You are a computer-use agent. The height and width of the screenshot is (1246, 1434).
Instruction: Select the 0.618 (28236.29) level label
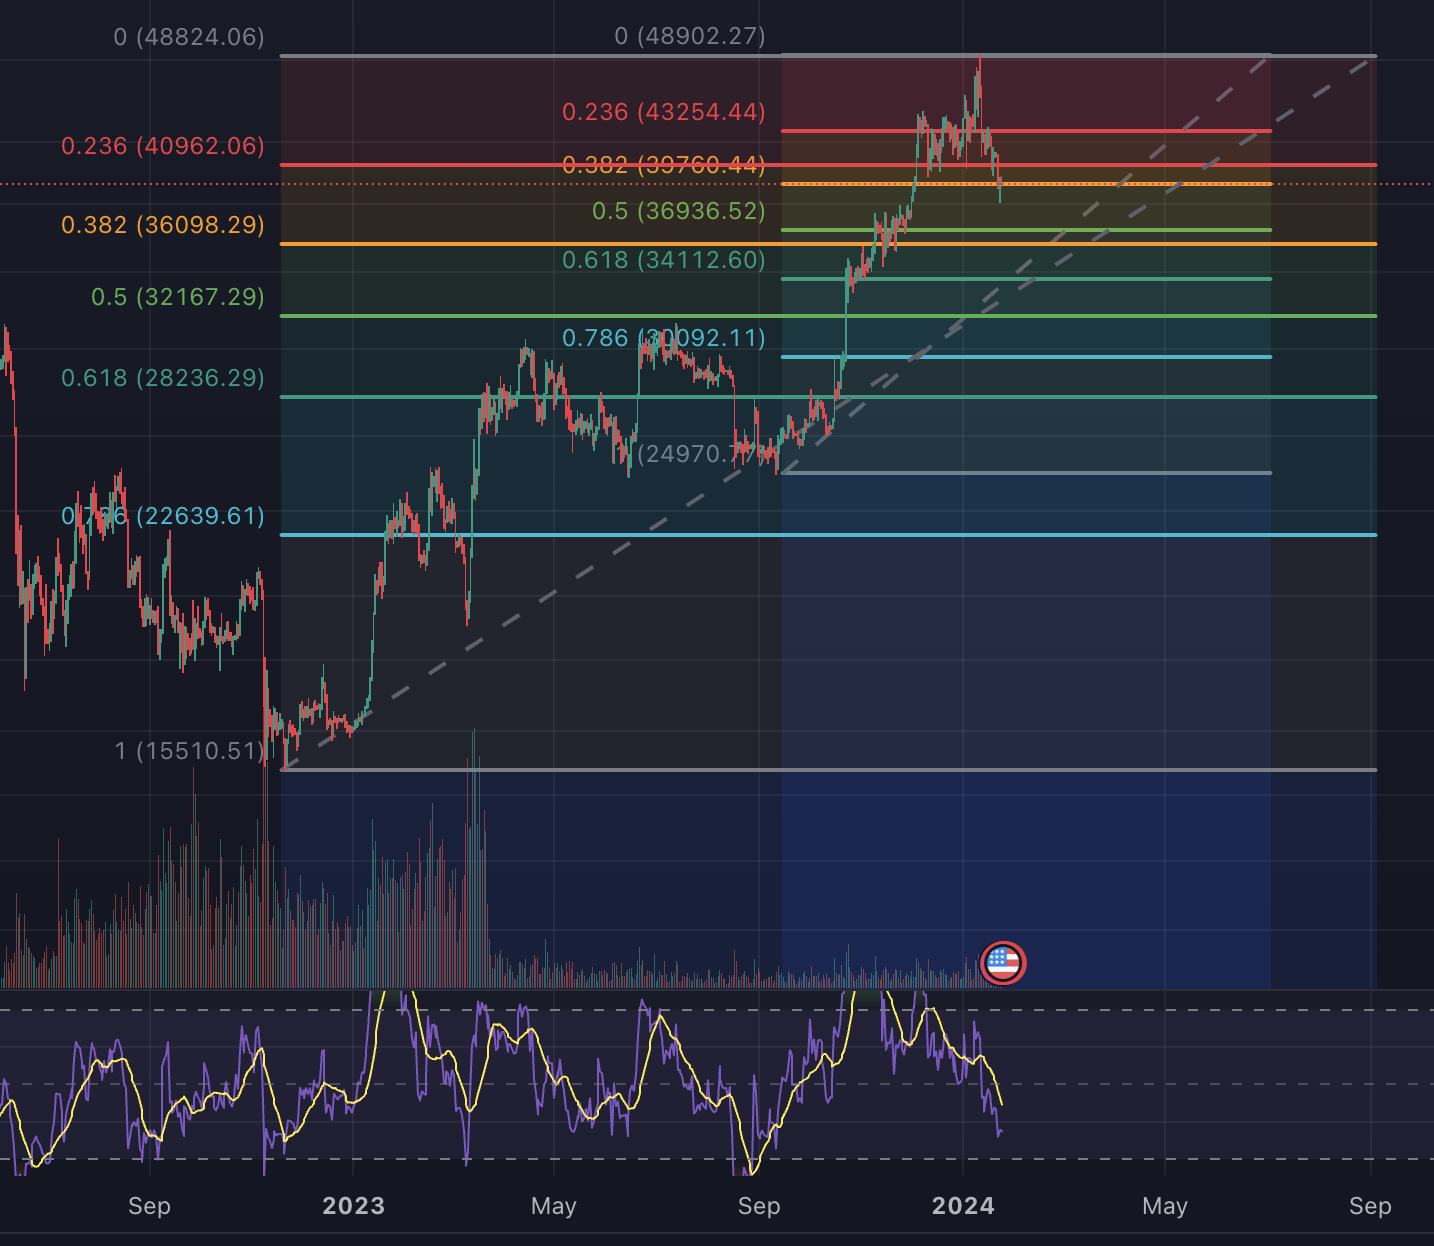pos(163,378)
